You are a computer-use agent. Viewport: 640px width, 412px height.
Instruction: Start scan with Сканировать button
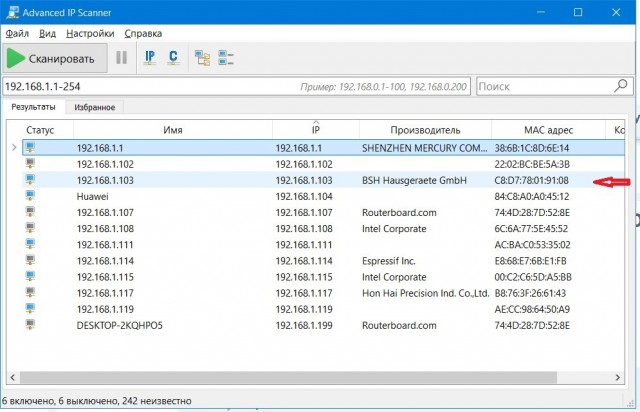pos(55,58)
